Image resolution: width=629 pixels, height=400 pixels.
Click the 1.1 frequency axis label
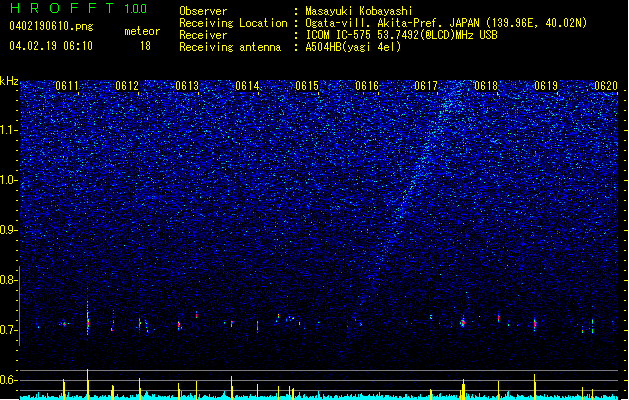[x=8, y=130]
